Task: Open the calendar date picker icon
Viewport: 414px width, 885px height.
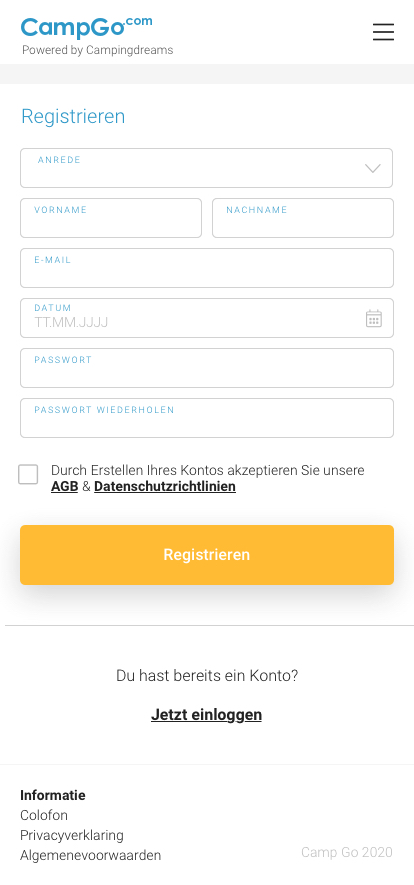Action: click(373, 318)
